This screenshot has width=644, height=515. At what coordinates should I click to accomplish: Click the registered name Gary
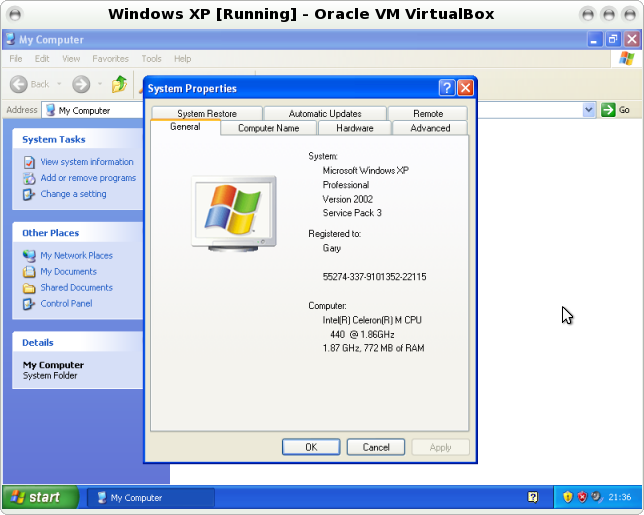[331, 248]
